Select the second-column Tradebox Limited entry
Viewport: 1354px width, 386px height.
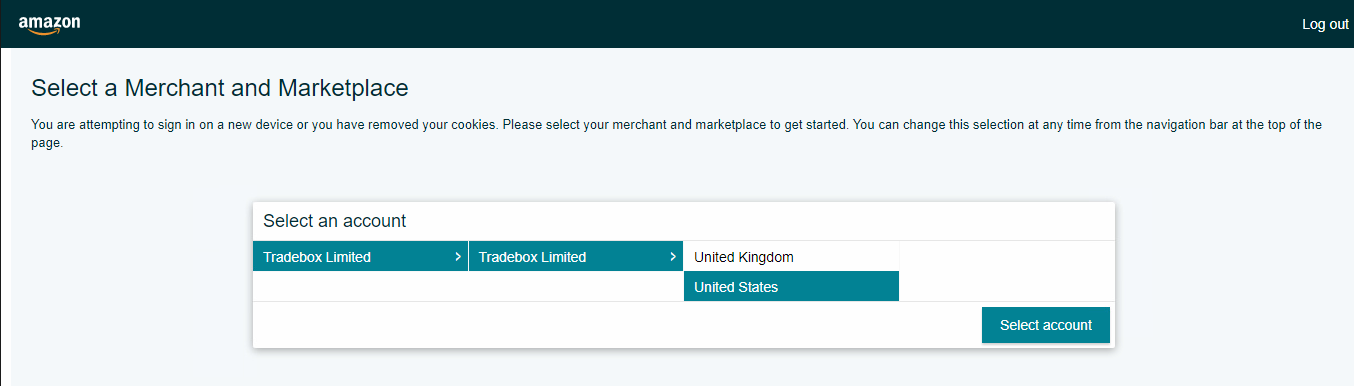coord(576,257)
